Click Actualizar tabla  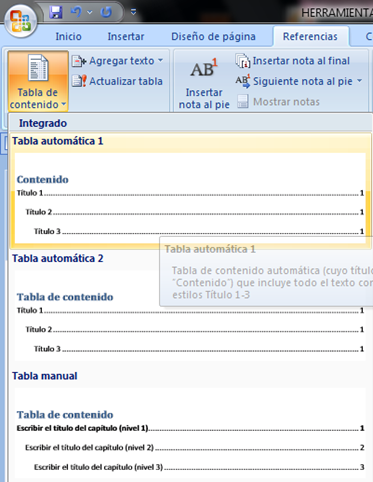coord(118,81)
